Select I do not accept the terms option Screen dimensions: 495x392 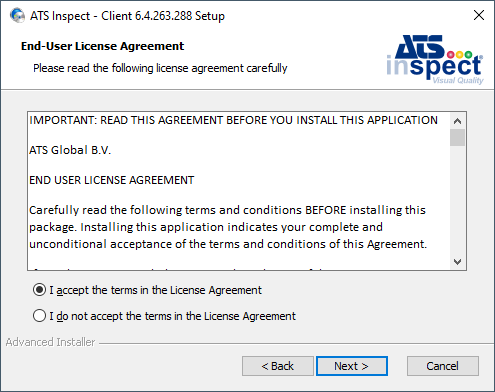[39, 315]
